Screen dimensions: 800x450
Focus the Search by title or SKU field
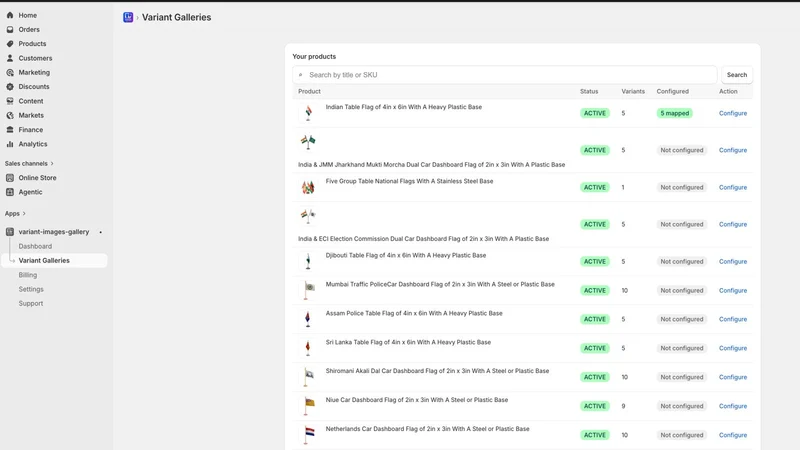tap(505, 75)
